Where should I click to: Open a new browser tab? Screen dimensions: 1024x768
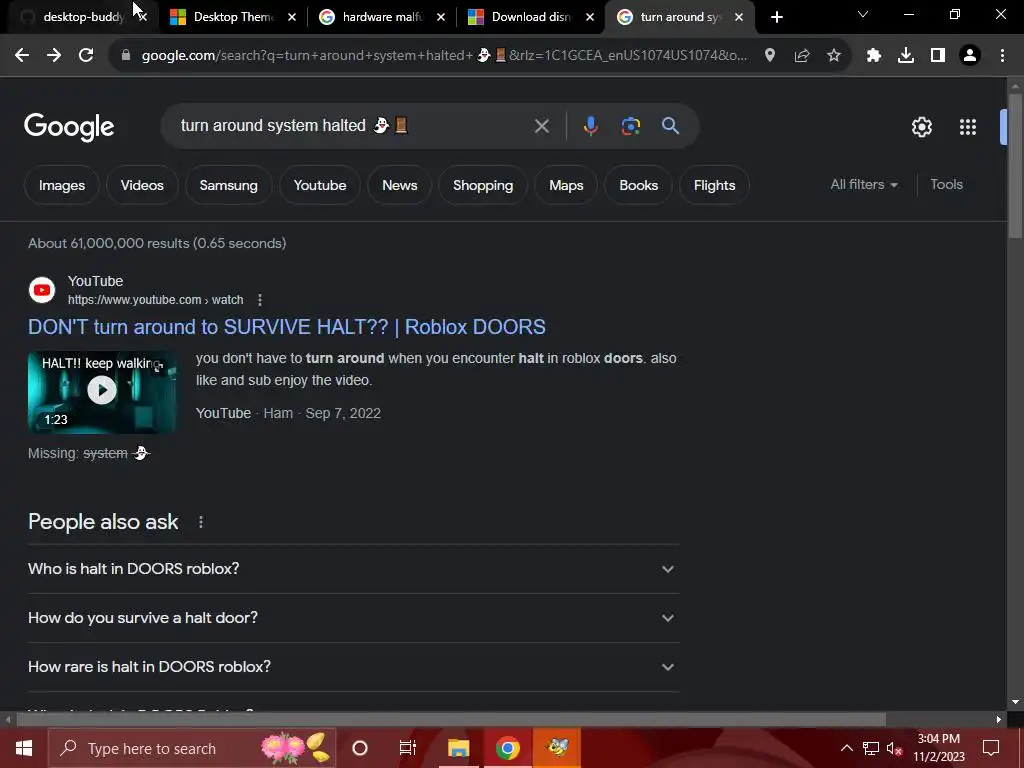coord(776,17)
